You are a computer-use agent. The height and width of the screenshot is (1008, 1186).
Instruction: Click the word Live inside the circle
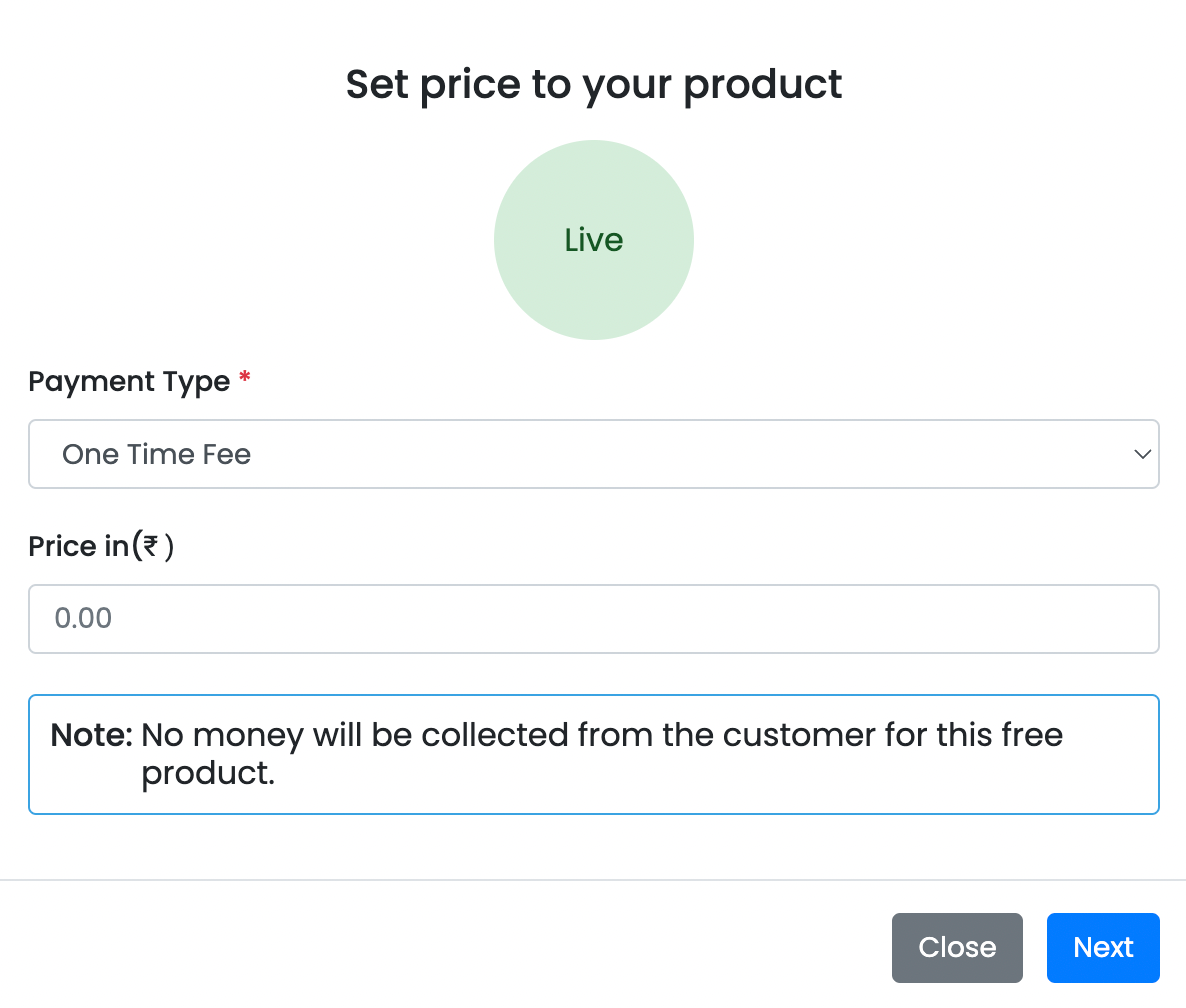(594, 240)
